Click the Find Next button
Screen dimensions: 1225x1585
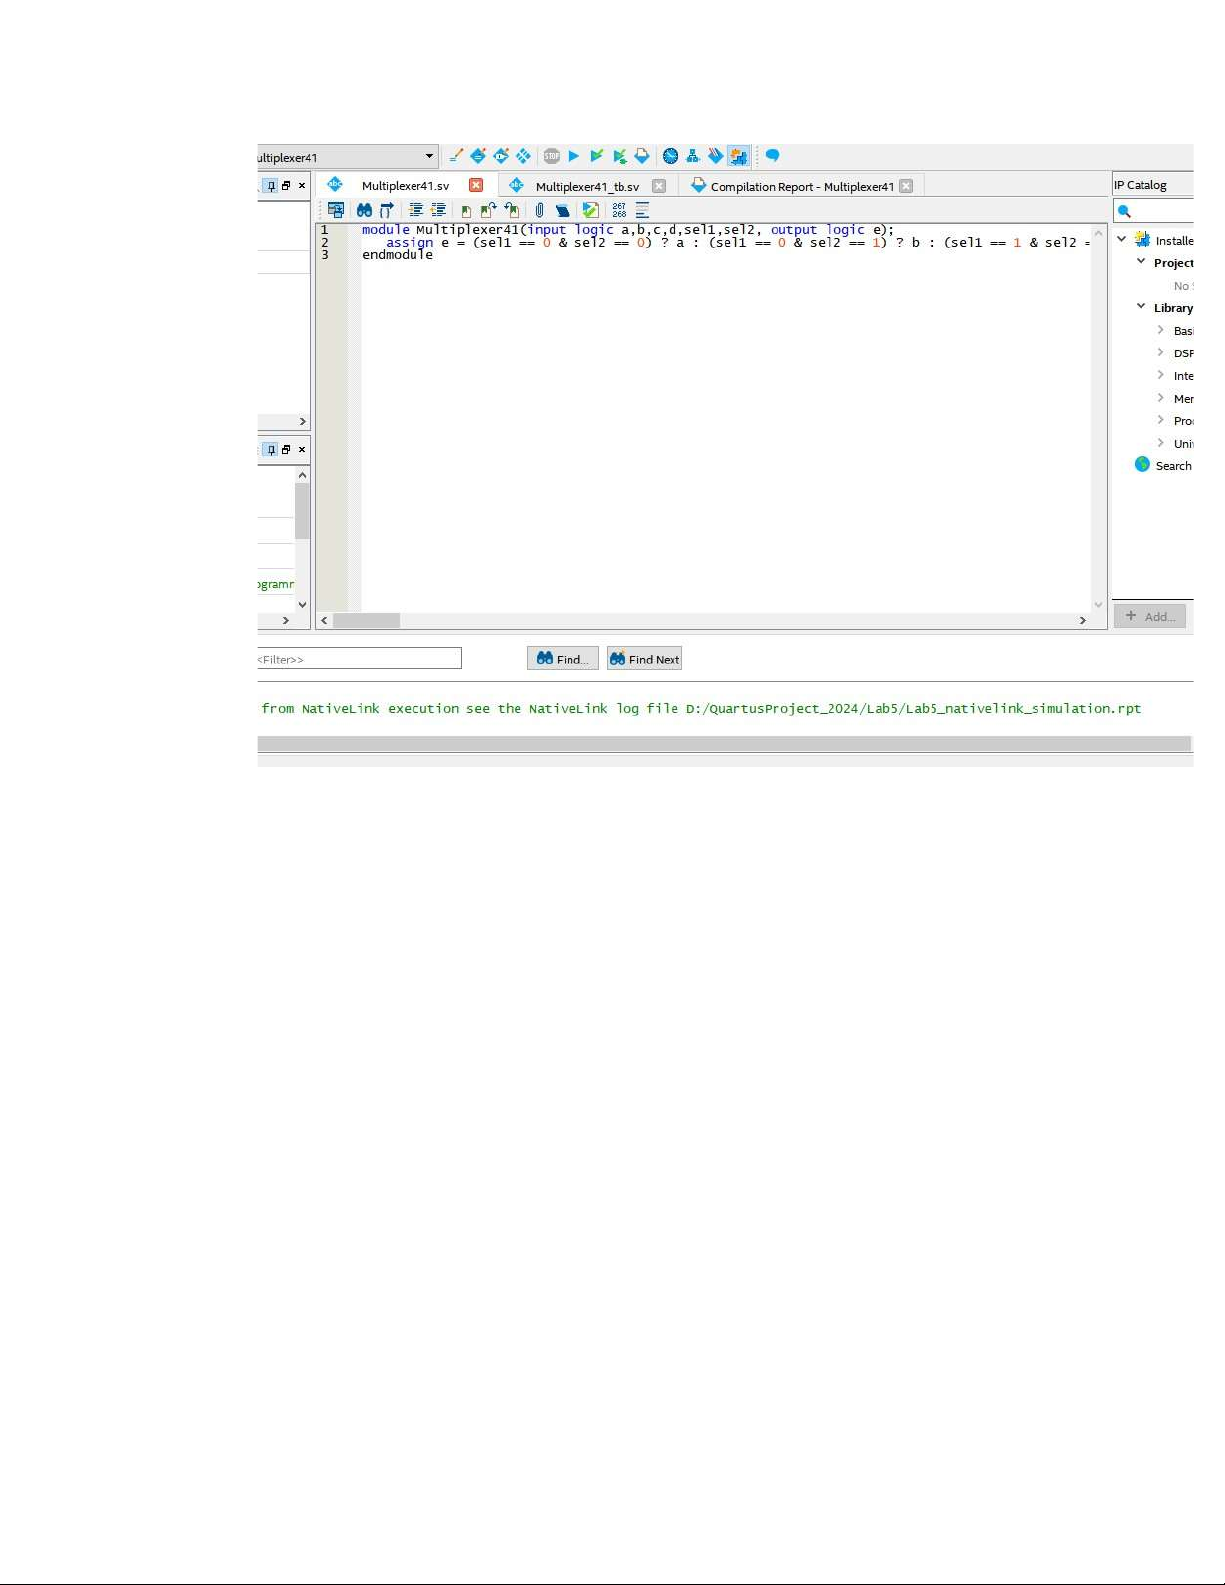644,659
